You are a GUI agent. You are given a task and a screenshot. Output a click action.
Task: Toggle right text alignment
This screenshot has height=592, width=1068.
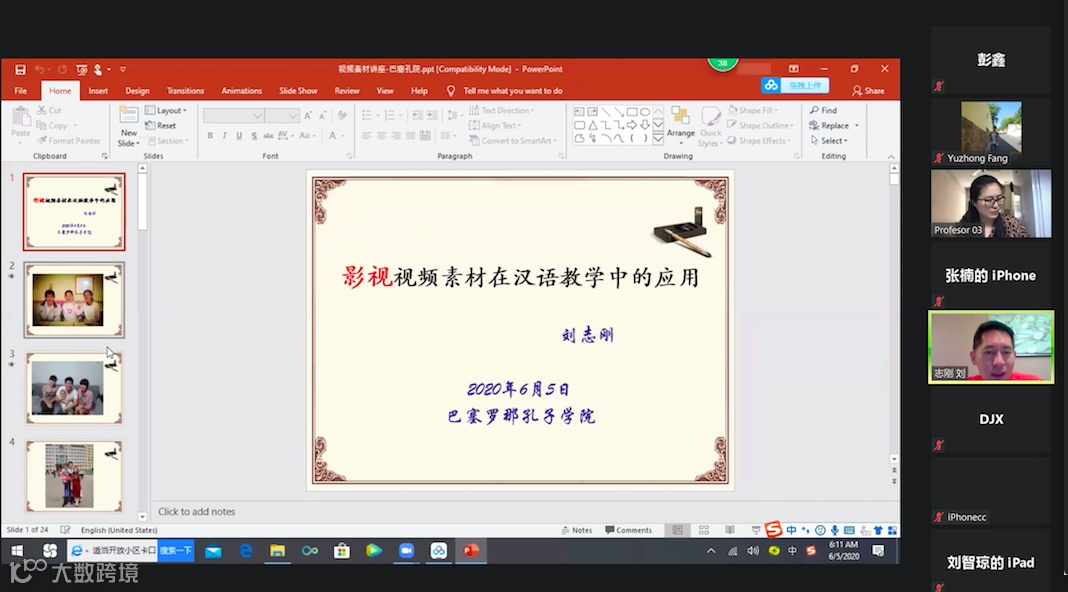click(x=396, y=136)
